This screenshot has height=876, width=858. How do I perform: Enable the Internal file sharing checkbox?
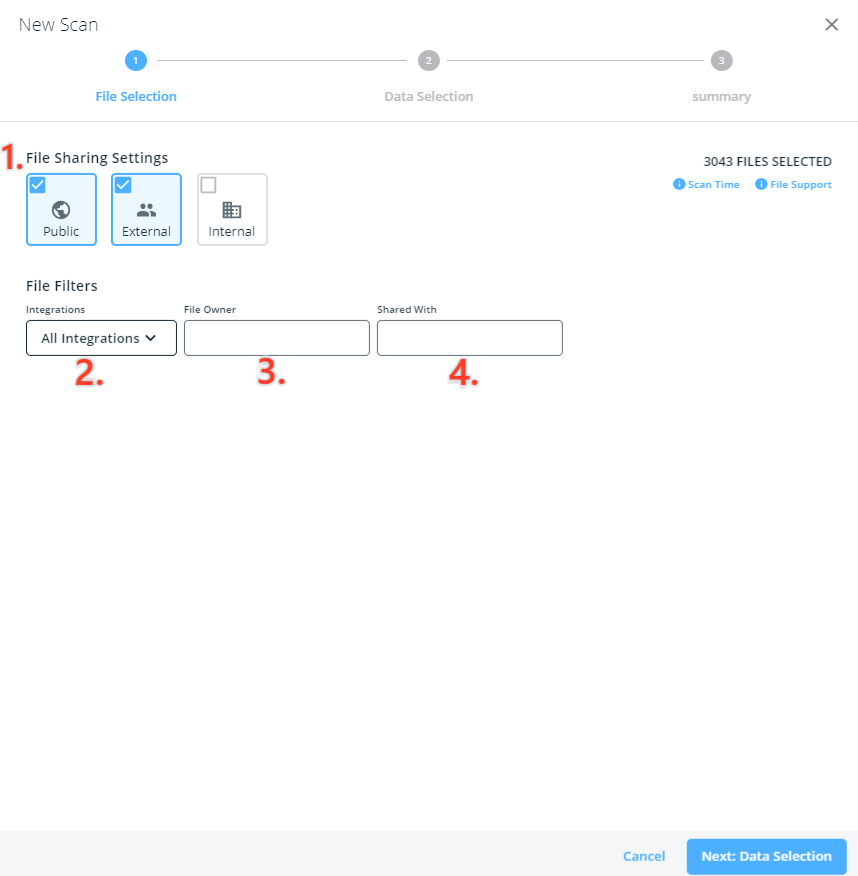click(209, 184)
